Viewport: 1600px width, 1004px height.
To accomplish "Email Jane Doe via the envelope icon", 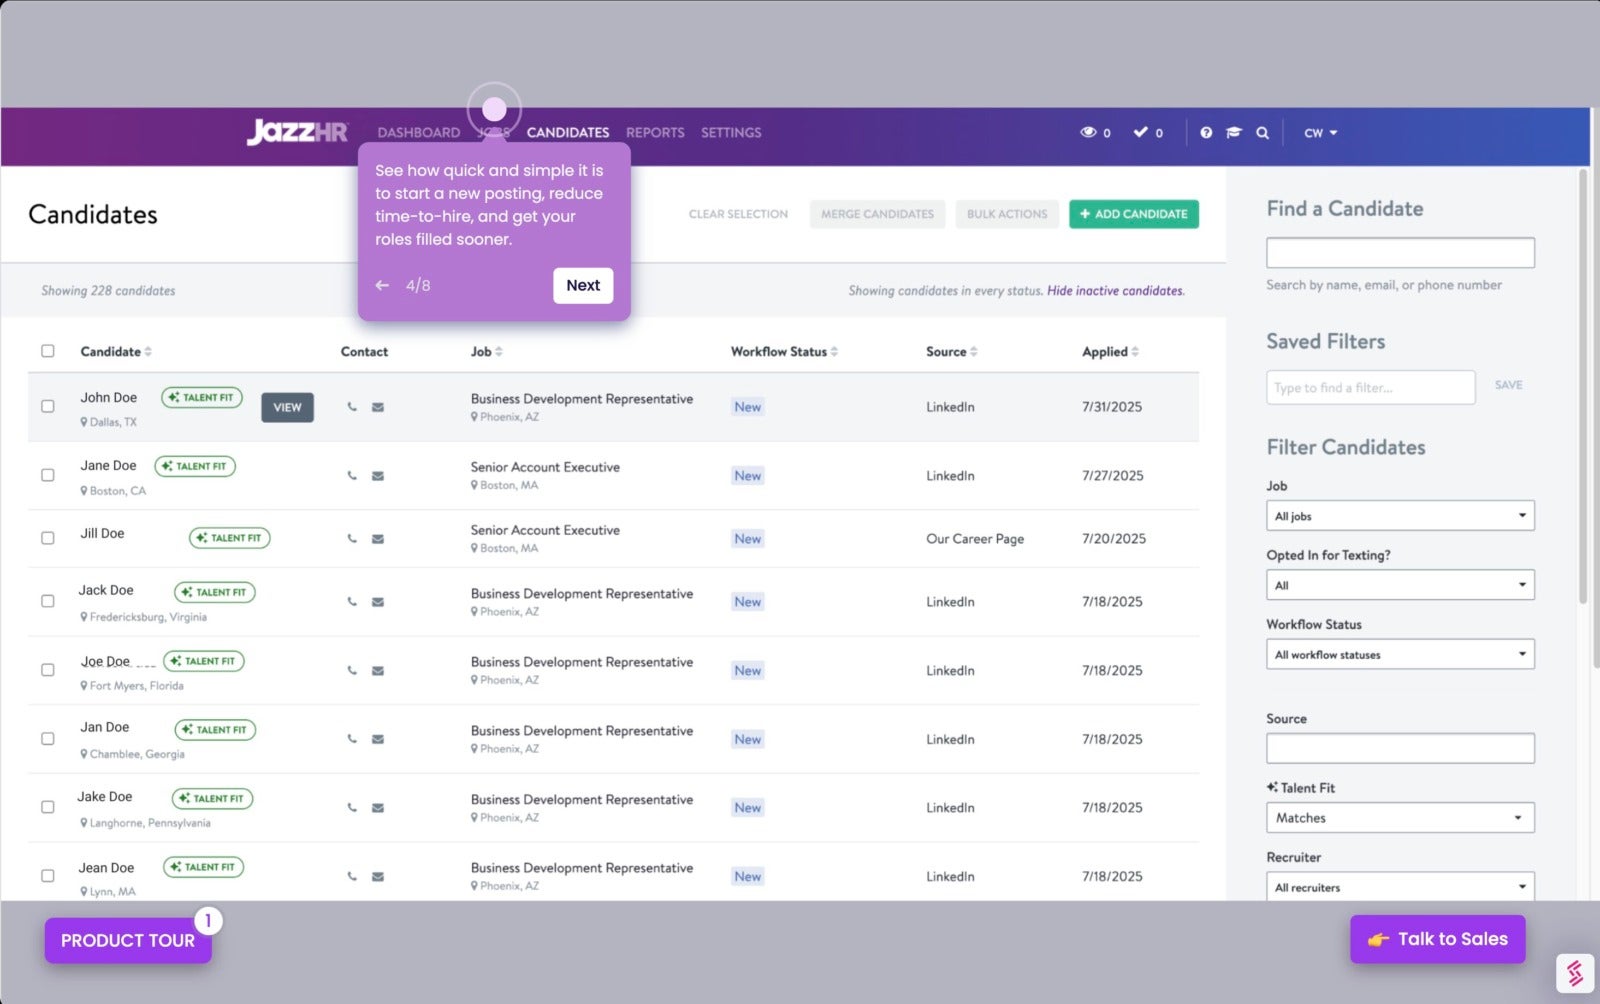I will 378,476.
